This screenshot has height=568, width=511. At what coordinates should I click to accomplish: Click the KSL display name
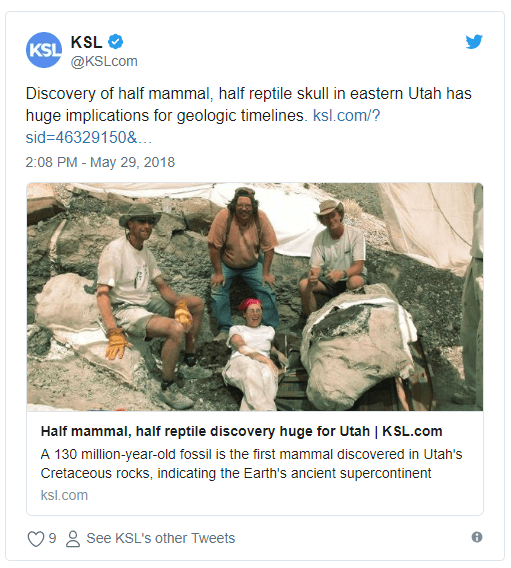(x=86, y=42)
